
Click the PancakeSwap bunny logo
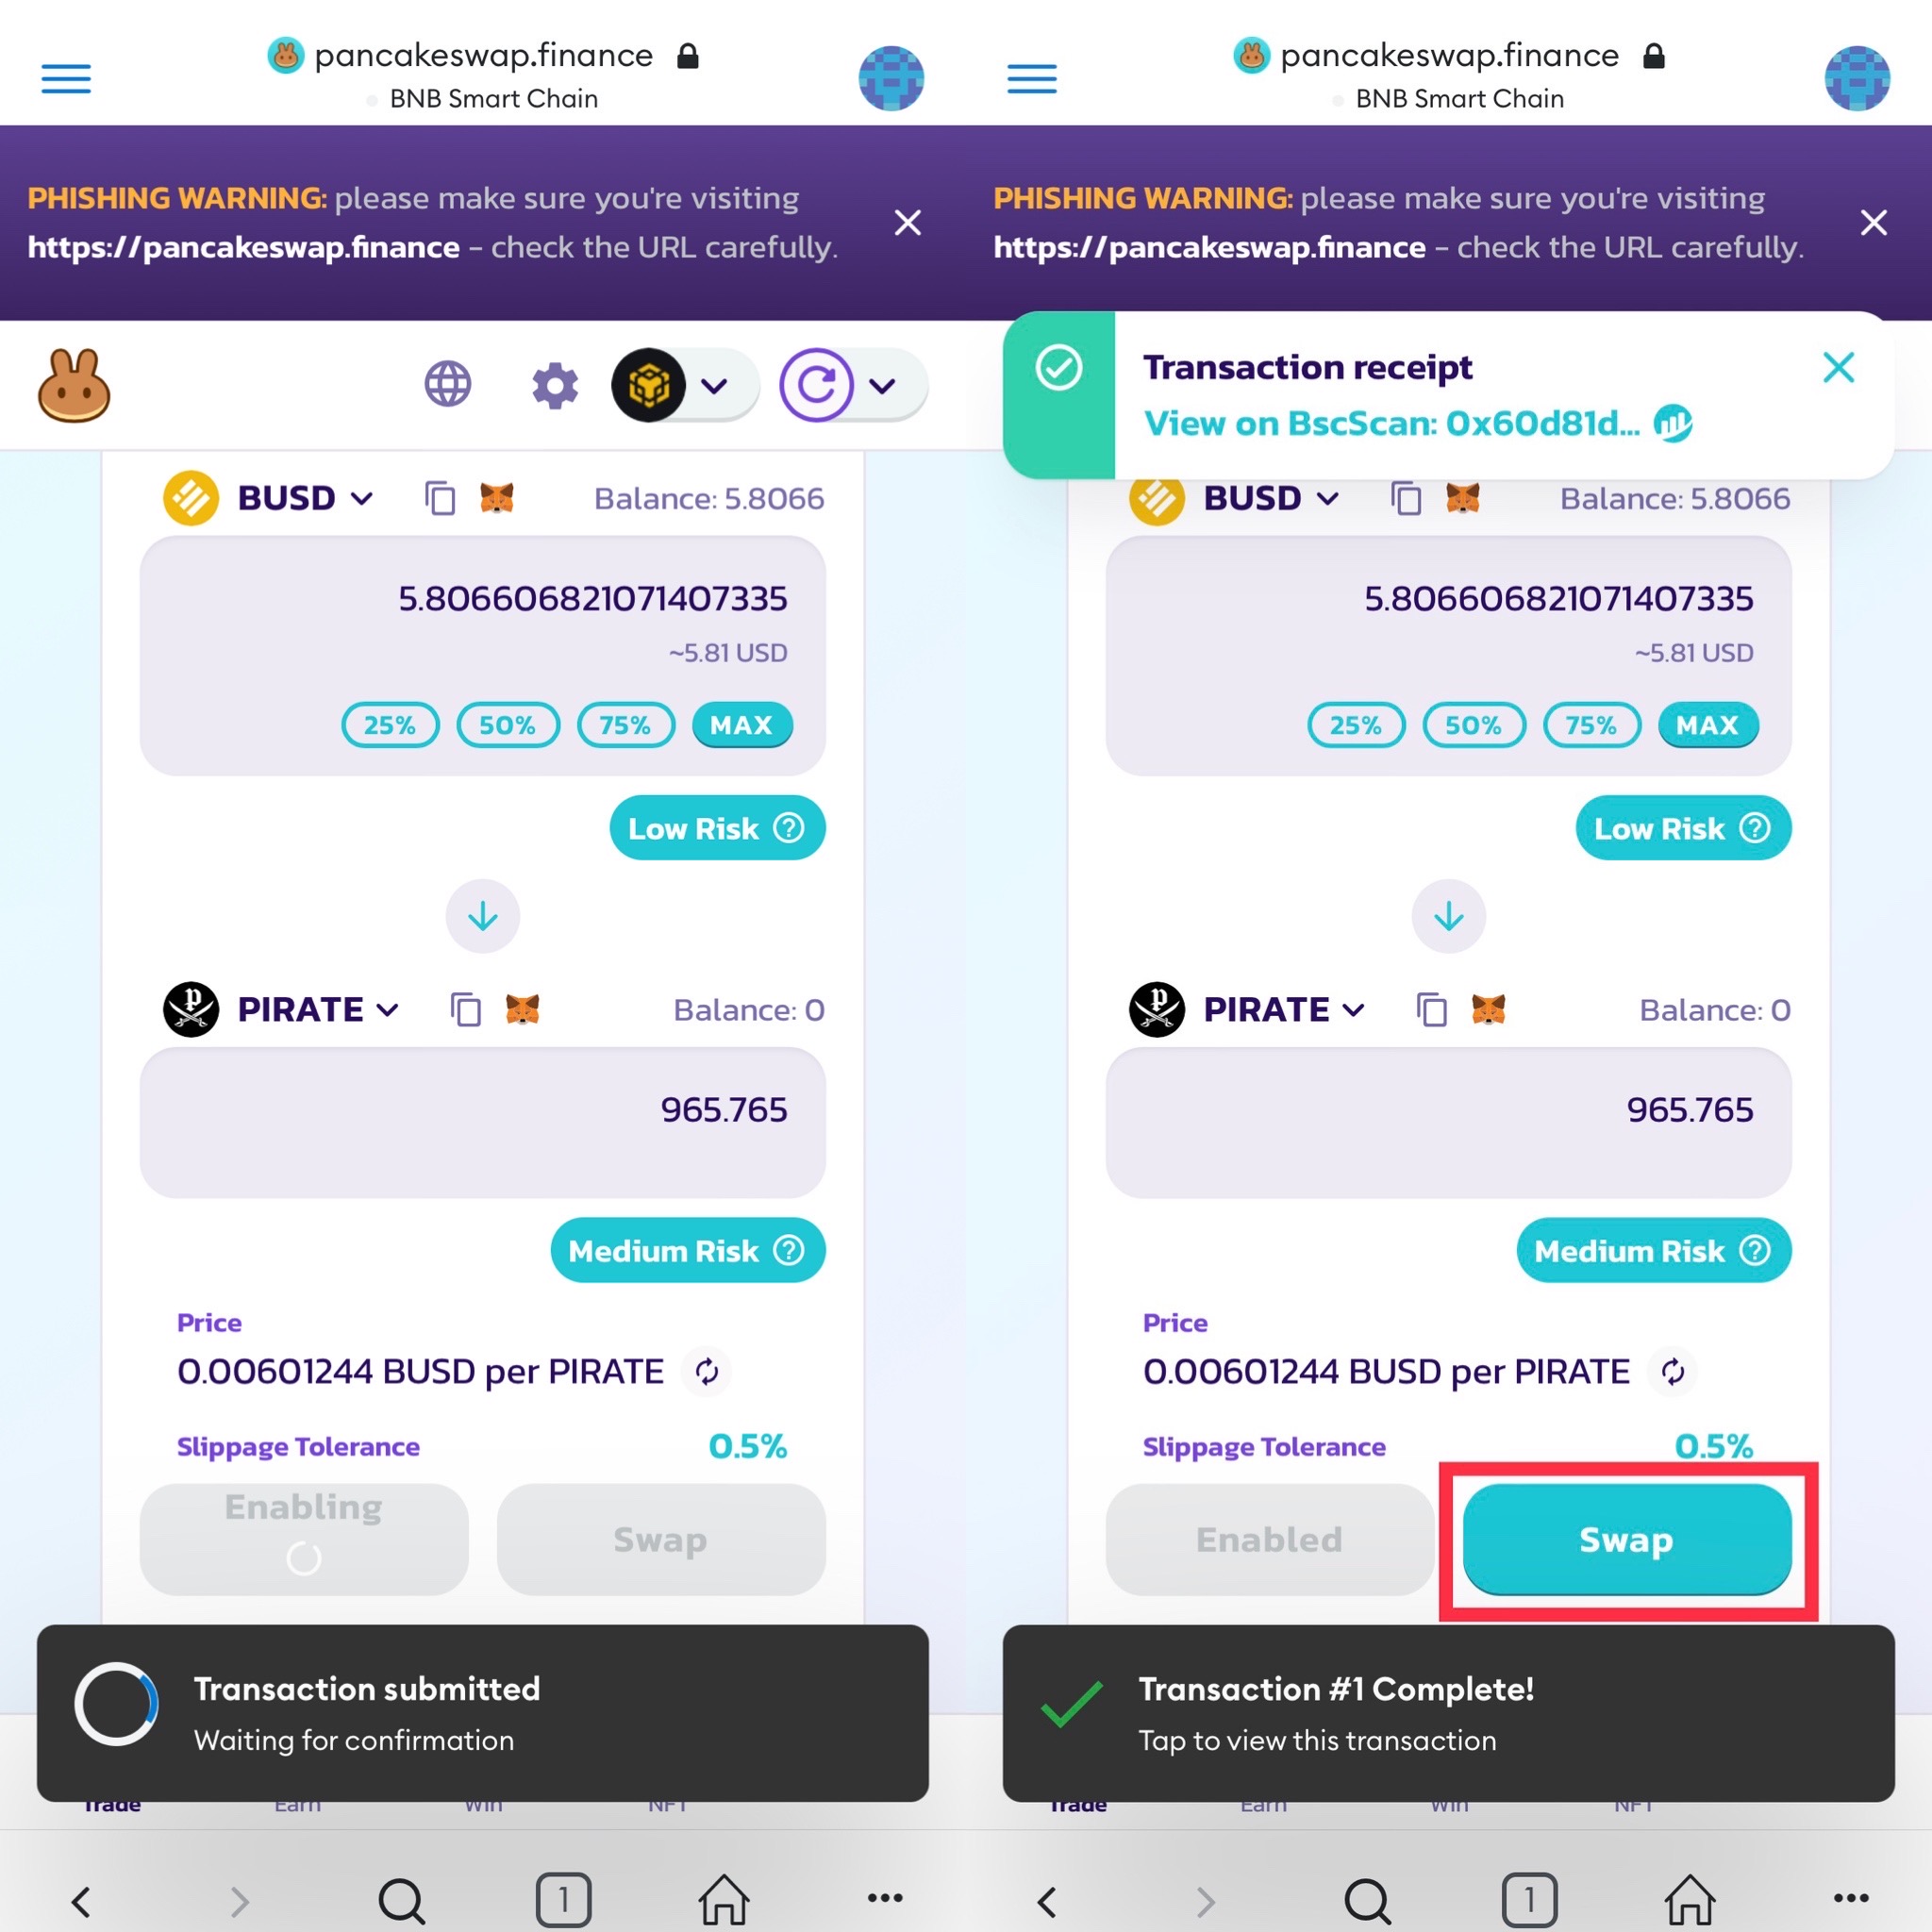74,386
